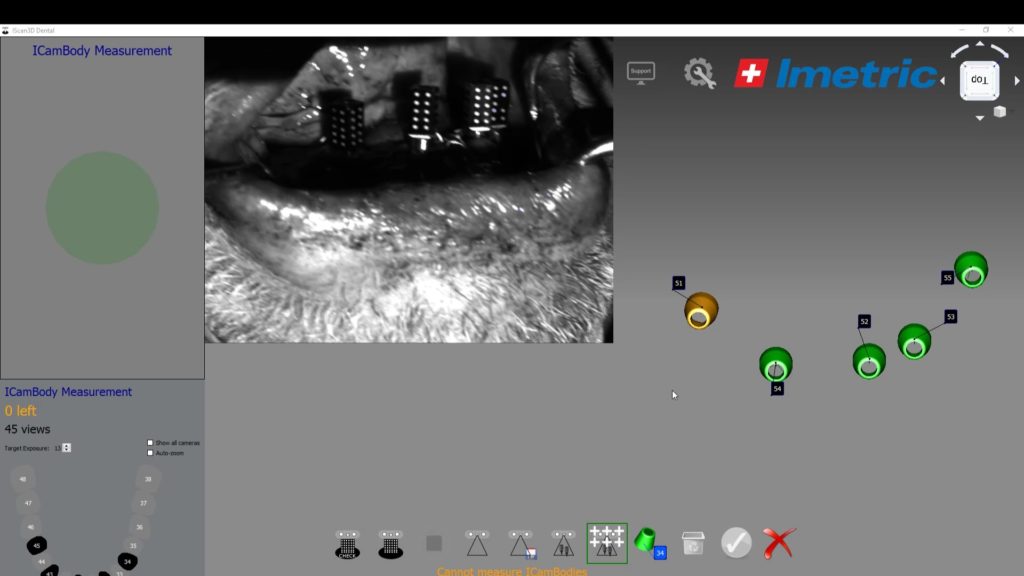Click the Support monitor icon
This screenshot has width=1024, height=576.
point(641,72)
